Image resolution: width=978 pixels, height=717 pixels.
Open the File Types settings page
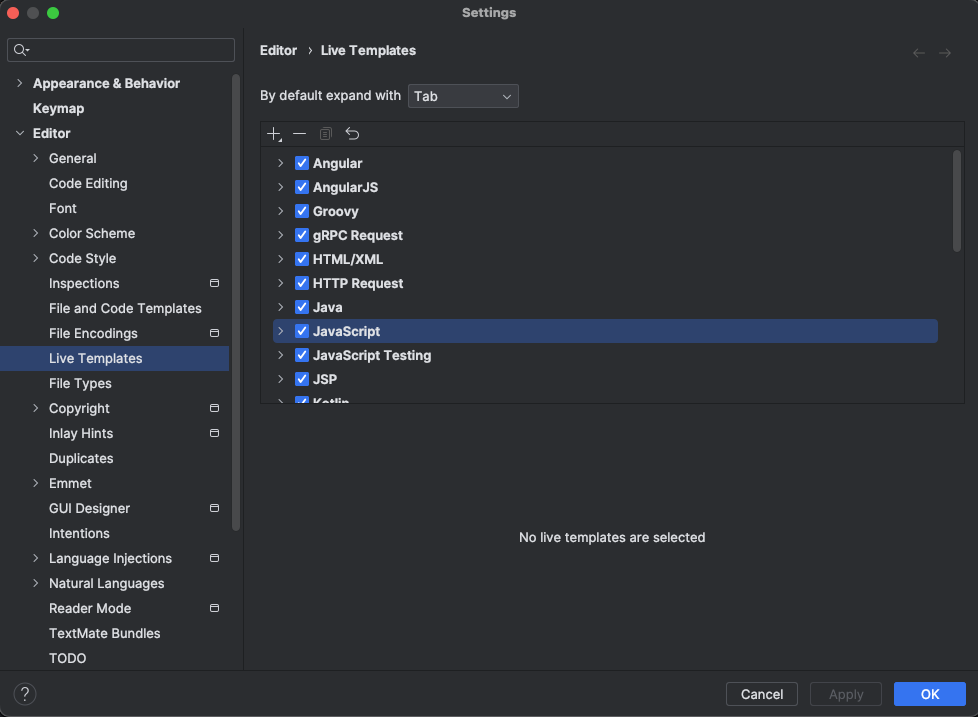[x=80, y=383]
